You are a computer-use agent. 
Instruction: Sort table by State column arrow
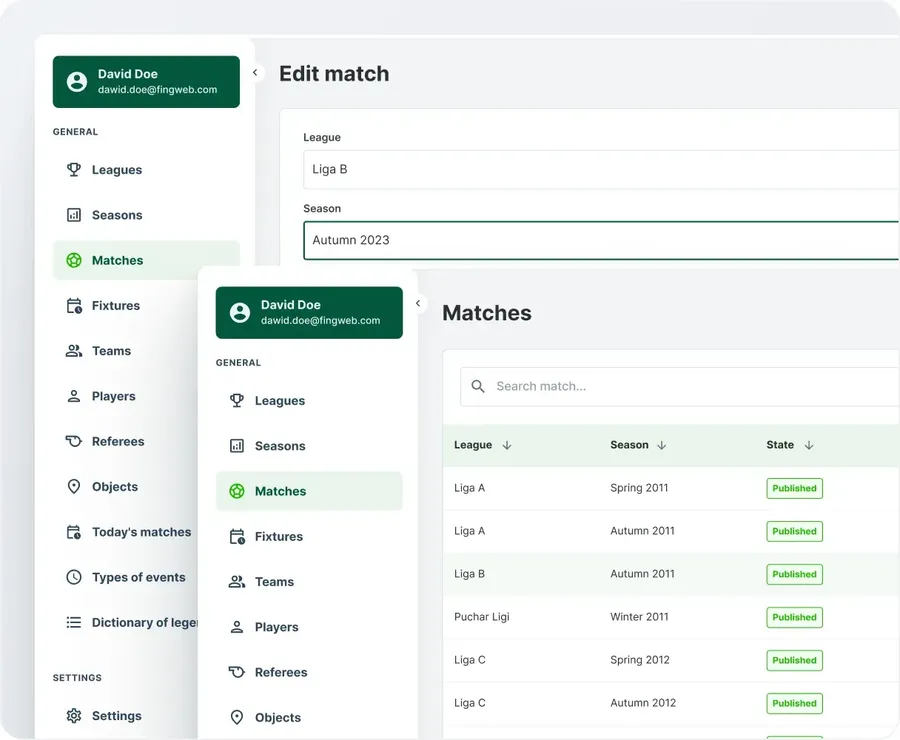coord(809,445)
